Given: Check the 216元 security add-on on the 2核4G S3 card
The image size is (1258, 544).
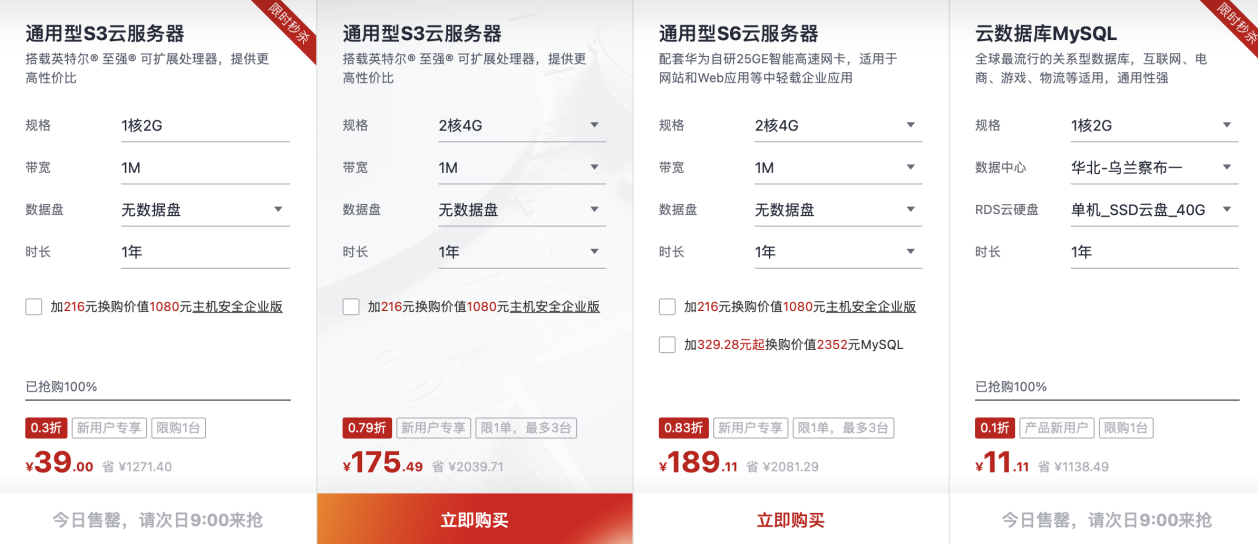Looking at the screenshot, I should pyautogui.click(x=351, y=307).
